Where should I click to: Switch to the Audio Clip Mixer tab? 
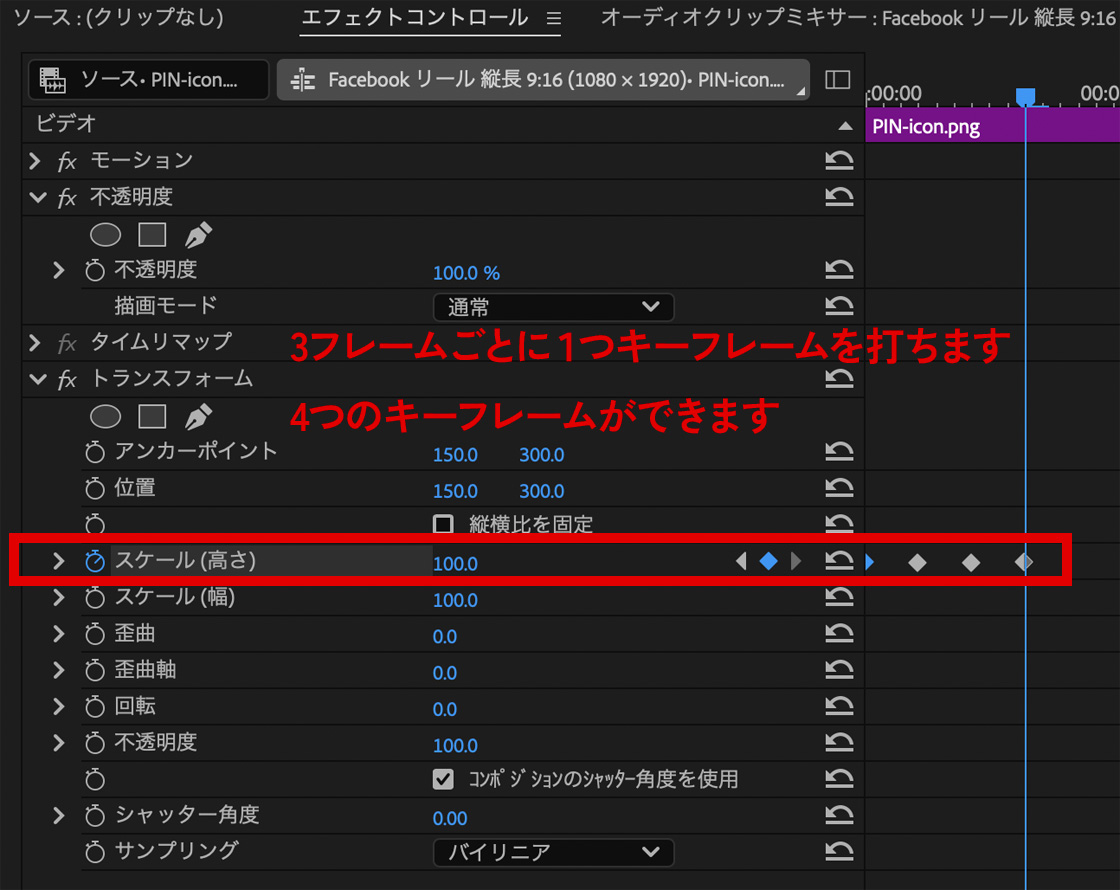coord(858,18)
